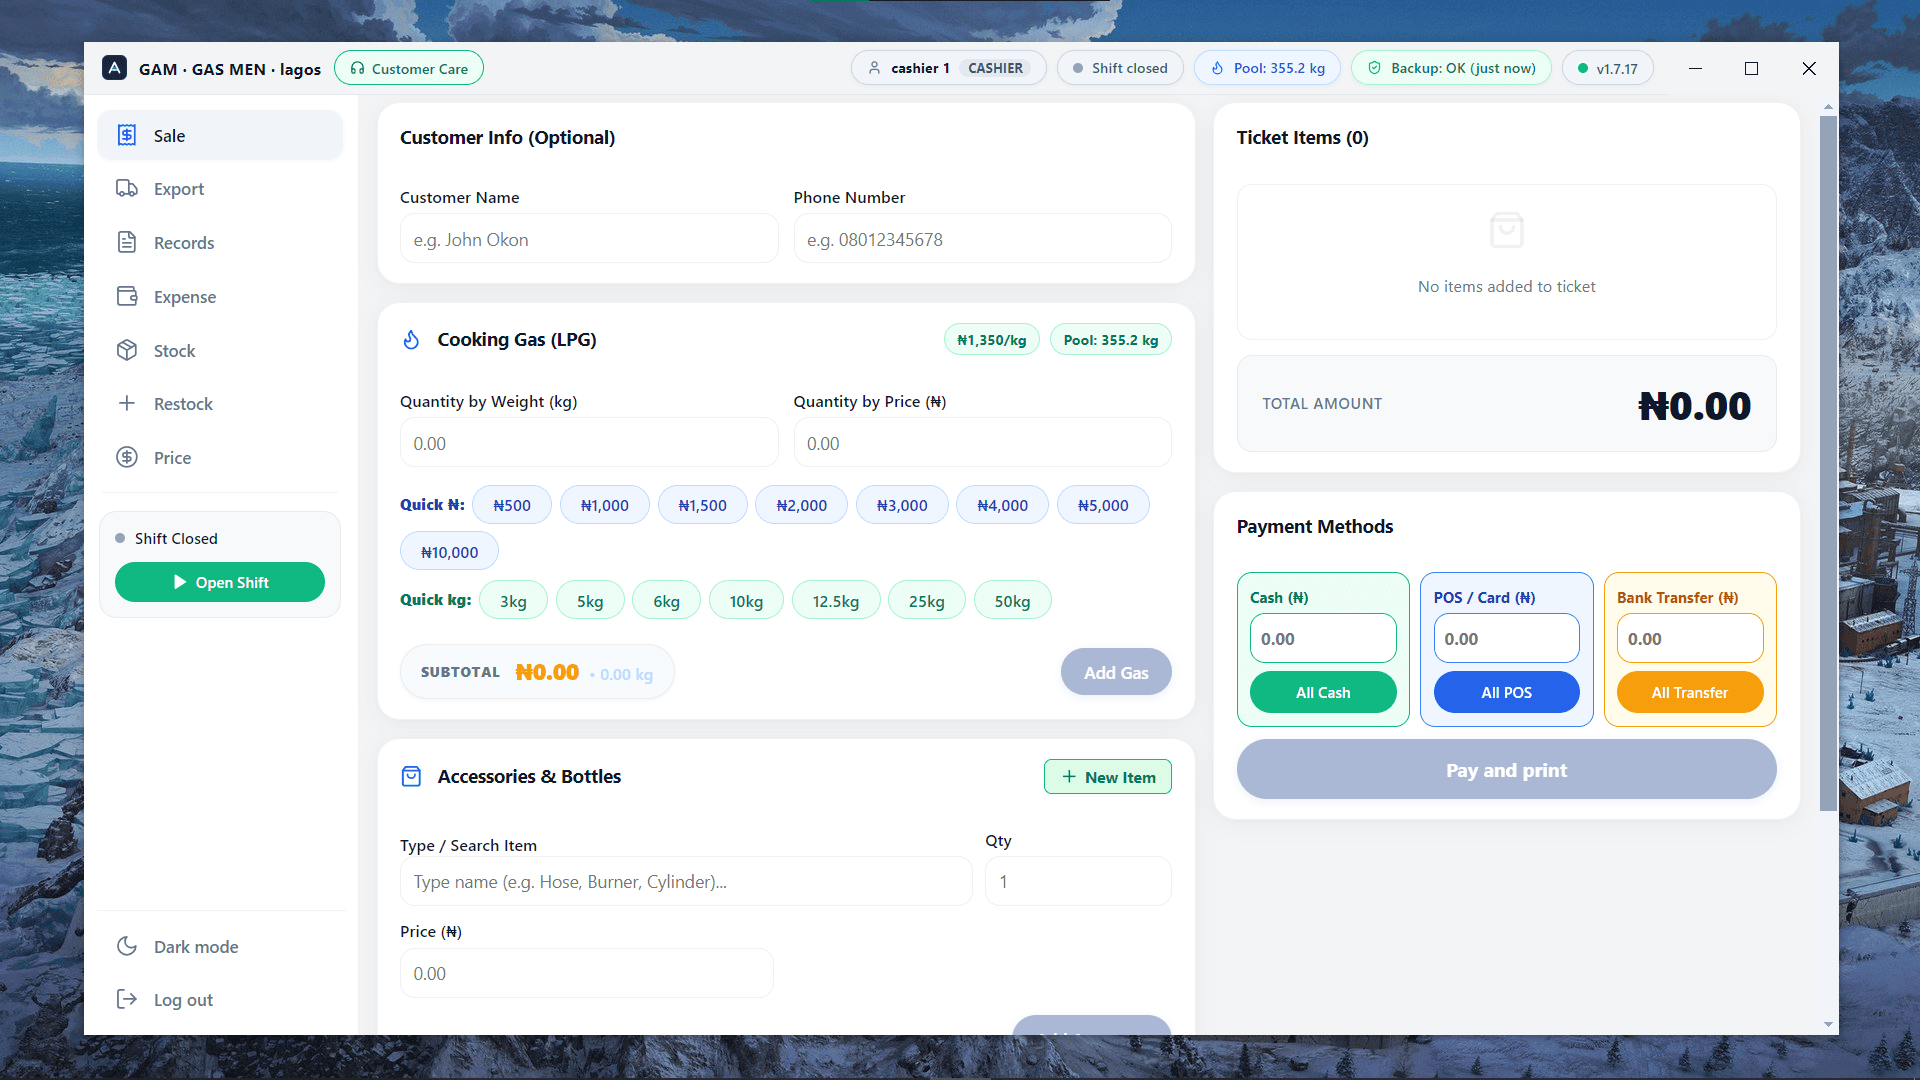Toggle Dark mode moon icon
This screenshot has width=1920, height=1080.
[x=127, y=946]
